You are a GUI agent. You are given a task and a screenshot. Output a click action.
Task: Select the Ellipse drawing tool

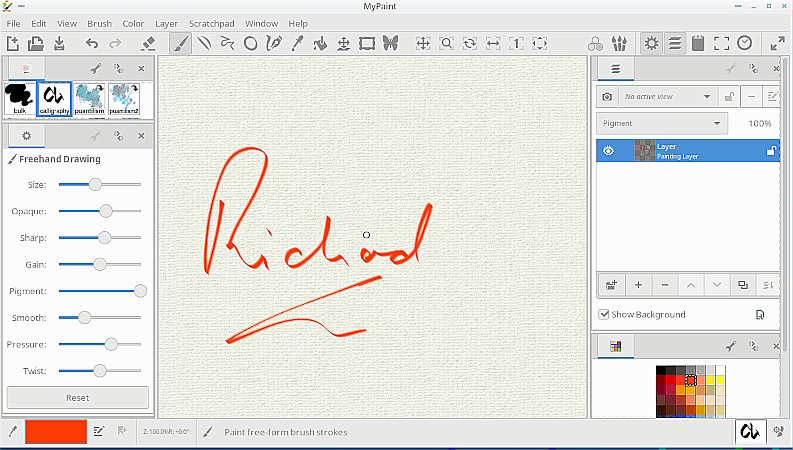coord(251,43)
